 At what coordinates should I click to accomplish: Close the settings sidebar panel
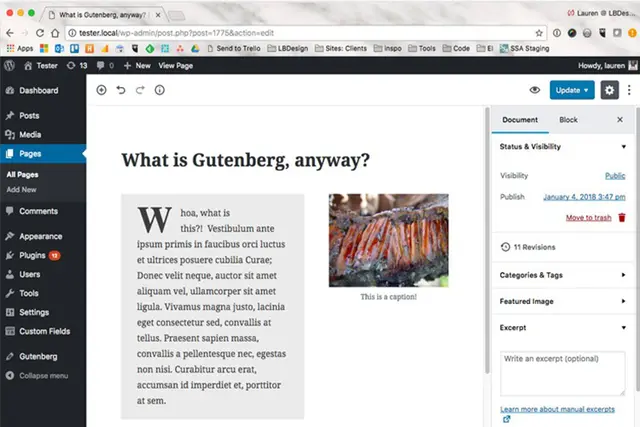(620, 120)
